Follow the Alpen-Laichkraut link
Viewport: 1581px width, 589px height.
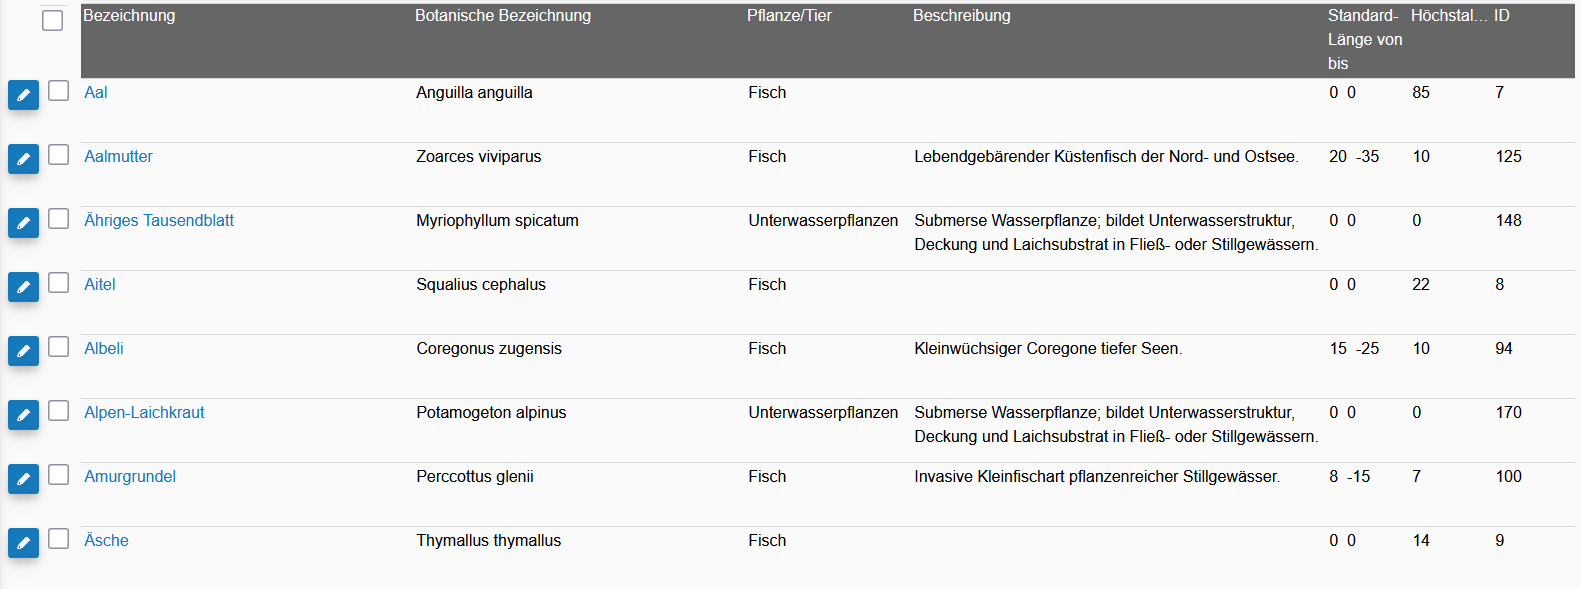click(x=144, y=412)
